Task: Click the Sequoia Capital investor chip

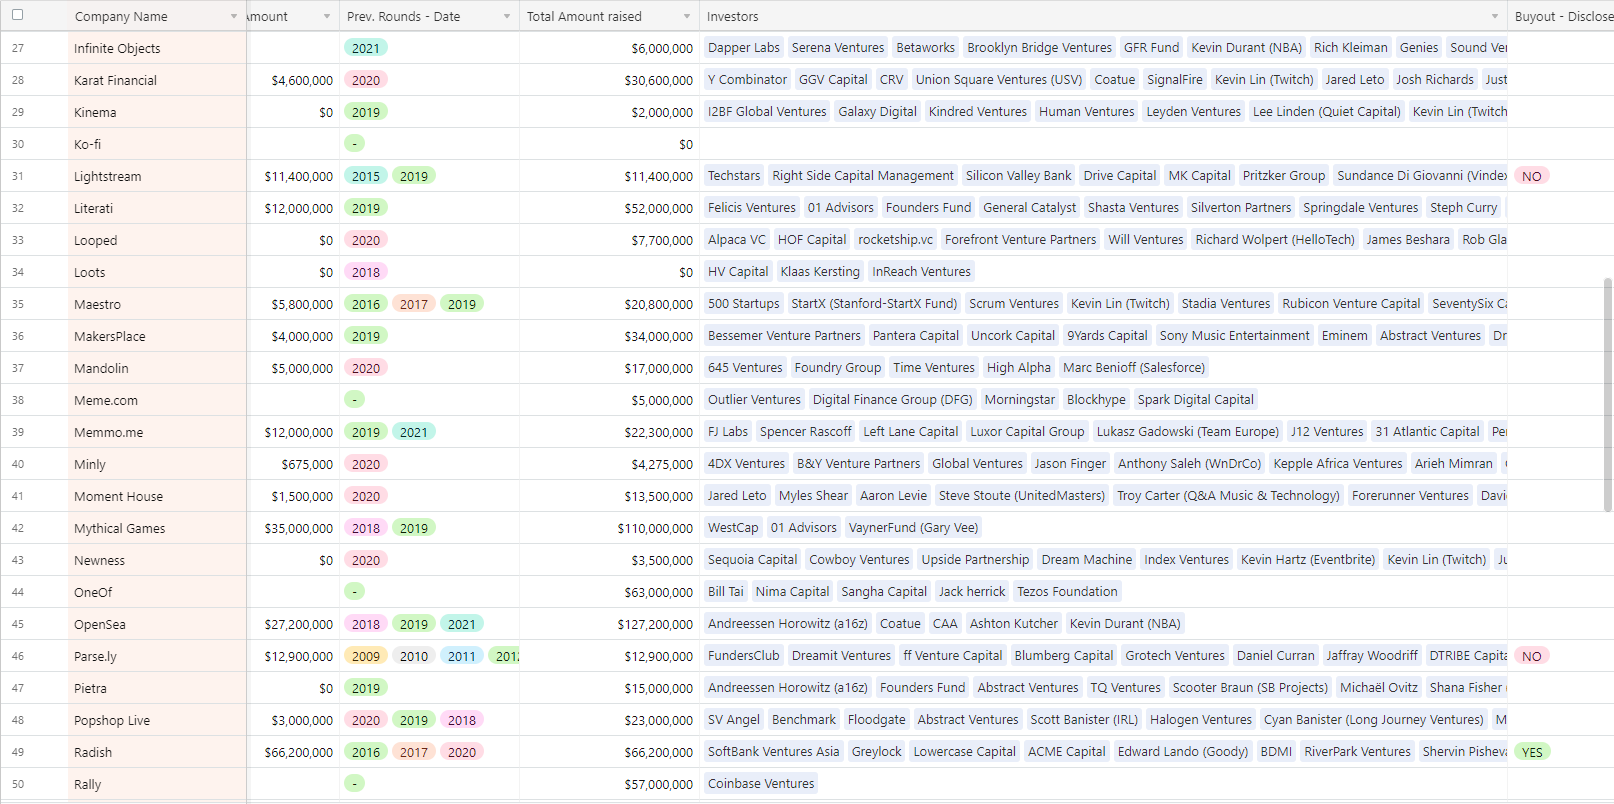Action: (752, 559)
